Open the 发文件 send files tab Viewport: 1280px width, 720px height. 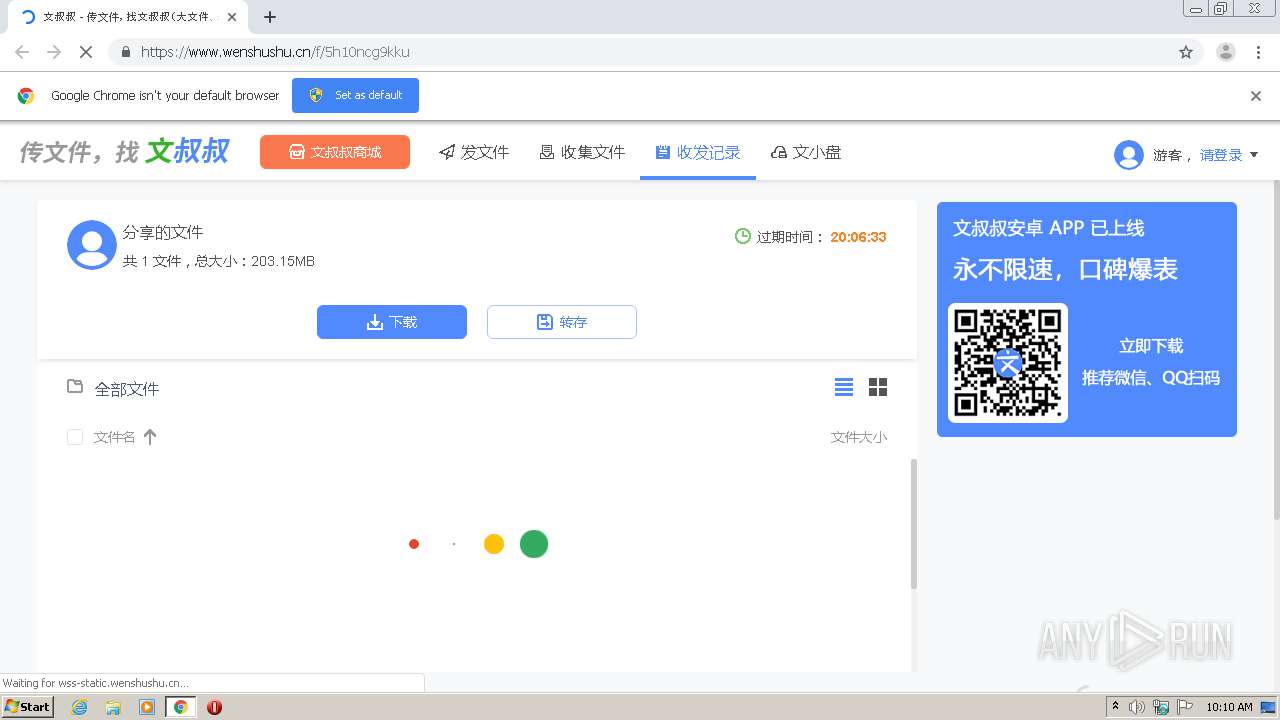pos(474,152)
